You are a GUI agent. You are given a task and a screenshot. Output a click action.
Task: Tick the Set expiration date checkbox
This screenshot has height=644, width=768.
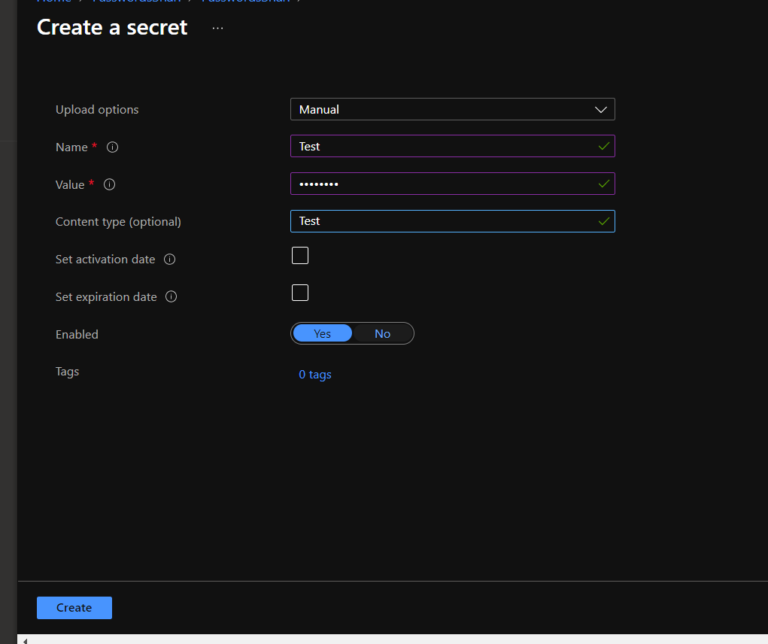300,293
